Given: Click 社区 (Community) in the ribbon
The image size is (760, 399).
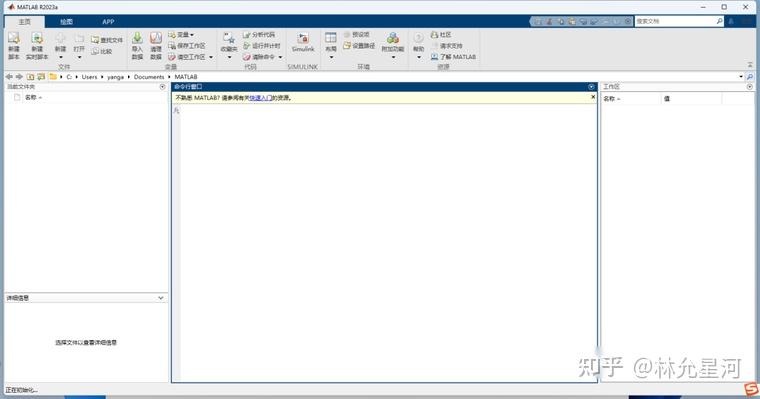Looking at the screenshot, I should tap(441, 34).
